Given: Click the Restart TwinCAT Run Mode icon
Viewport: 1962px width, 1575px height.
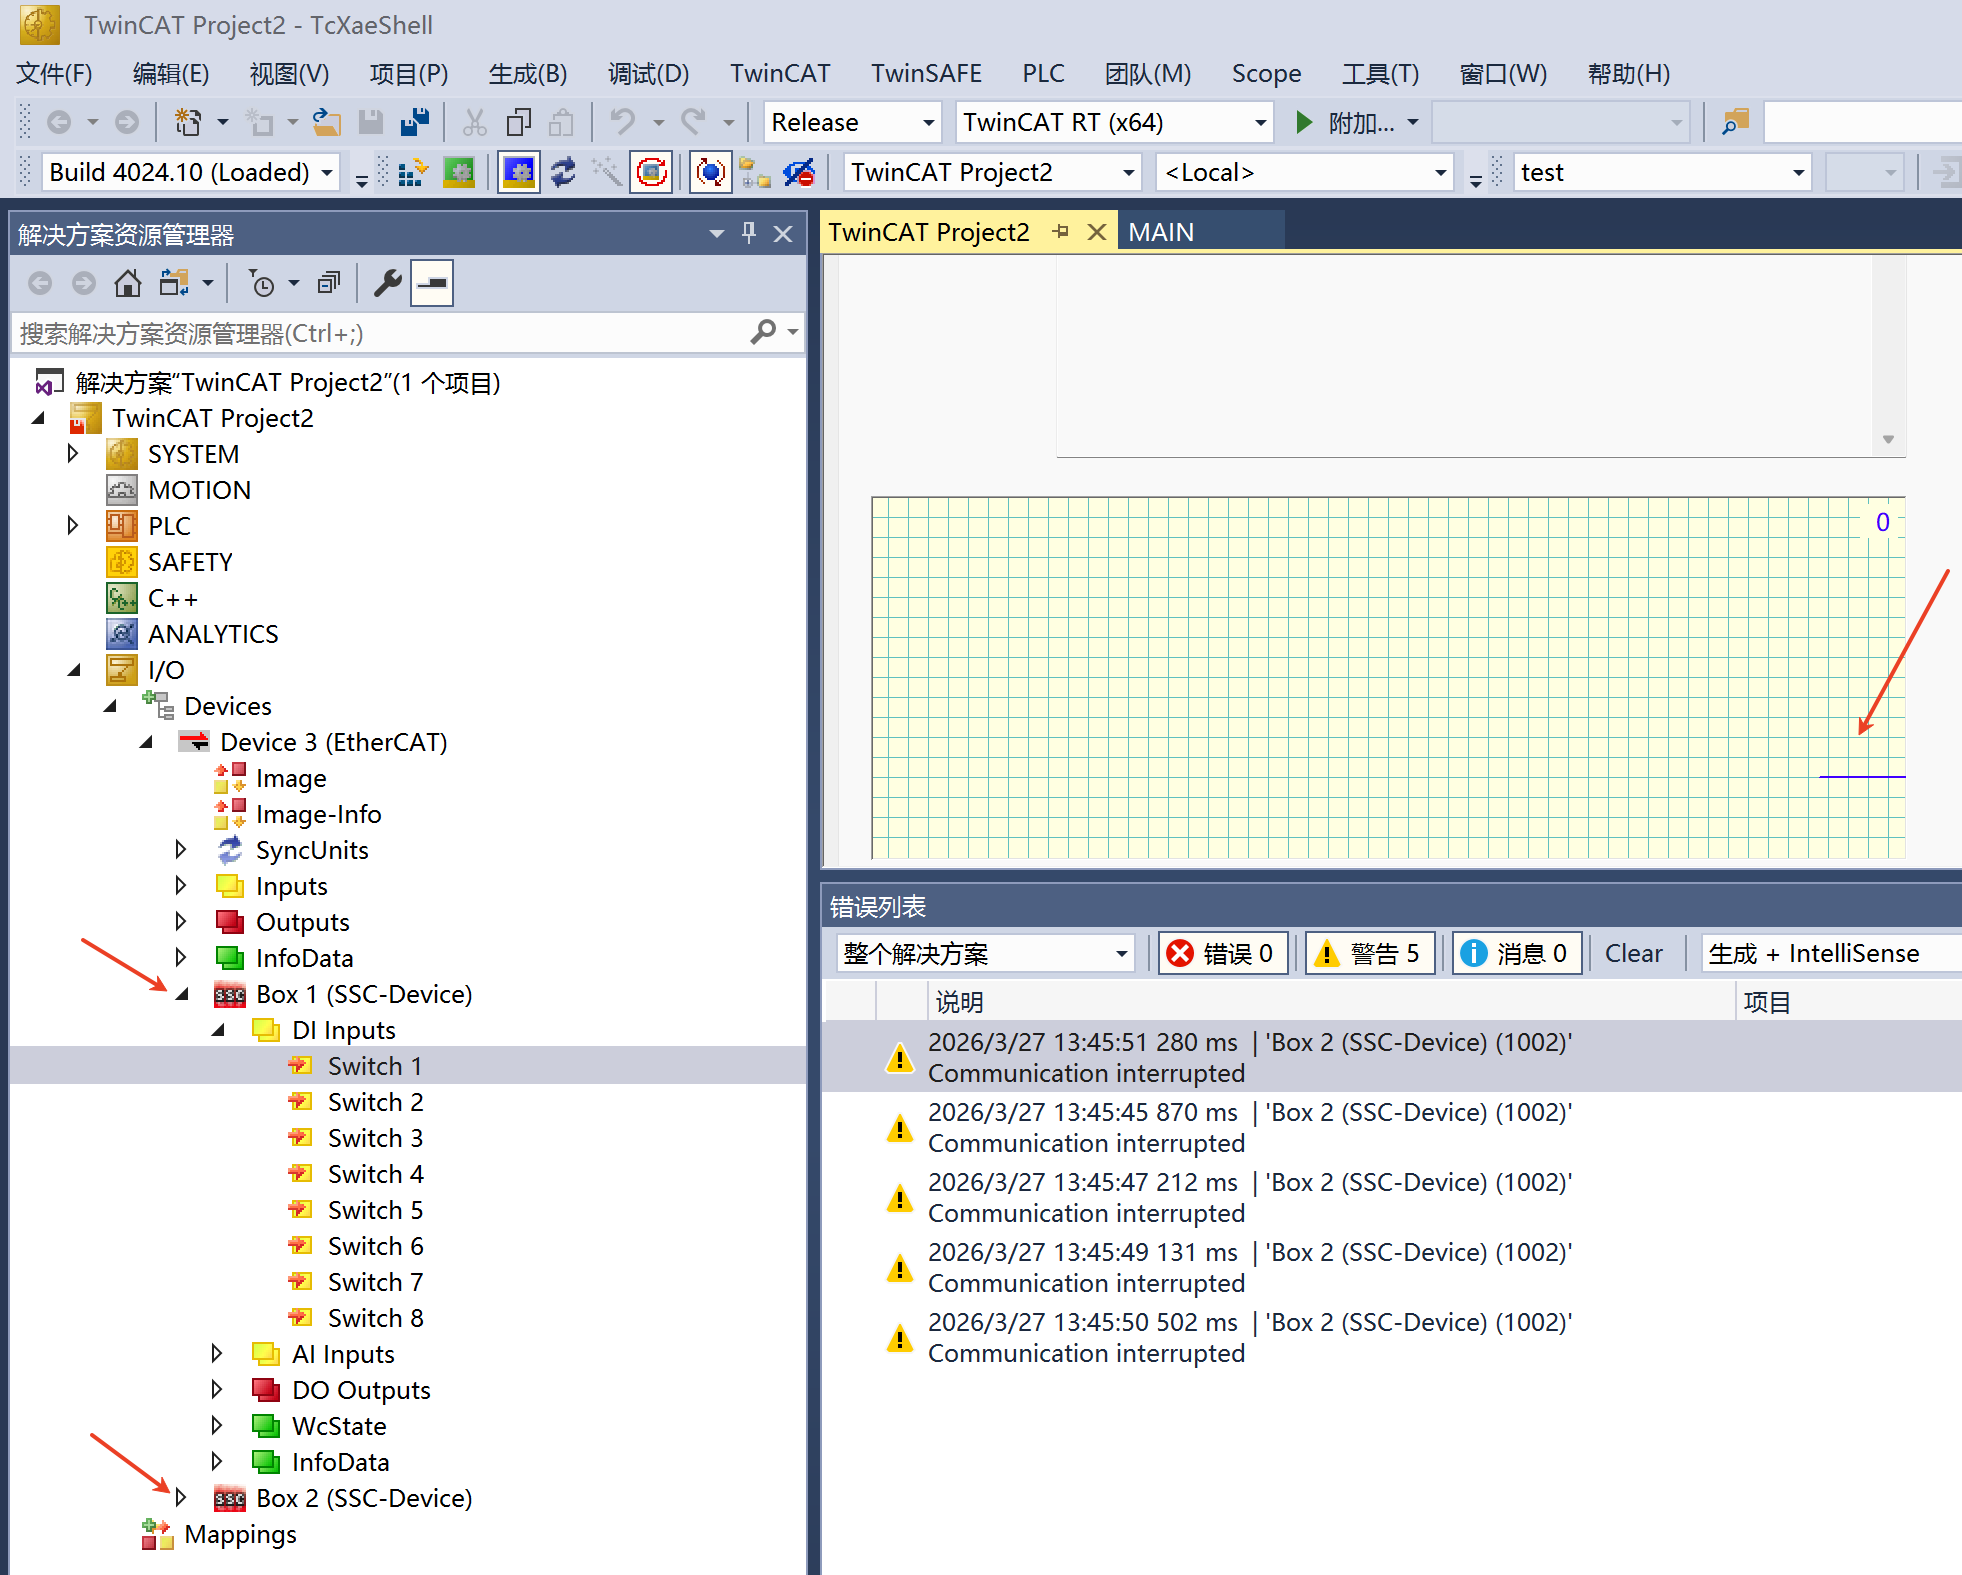Looking at the screenshot, I should [x=459, y=172].
